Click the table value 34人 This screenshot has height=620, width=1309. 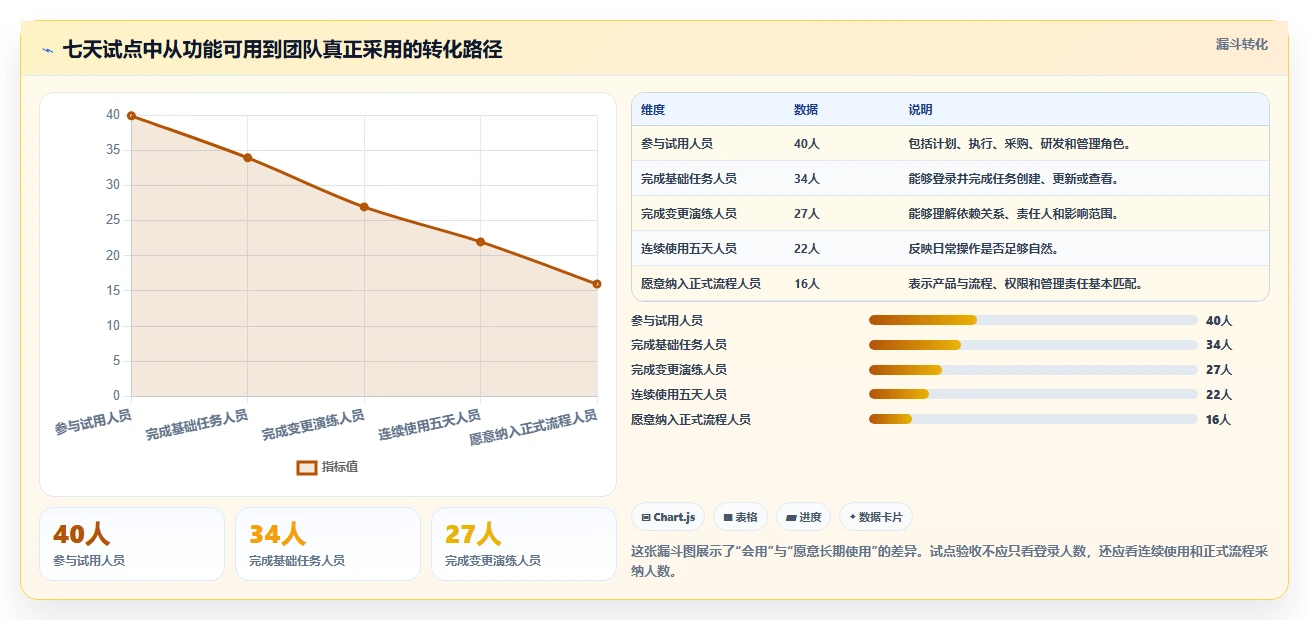(x=807, y=179)
